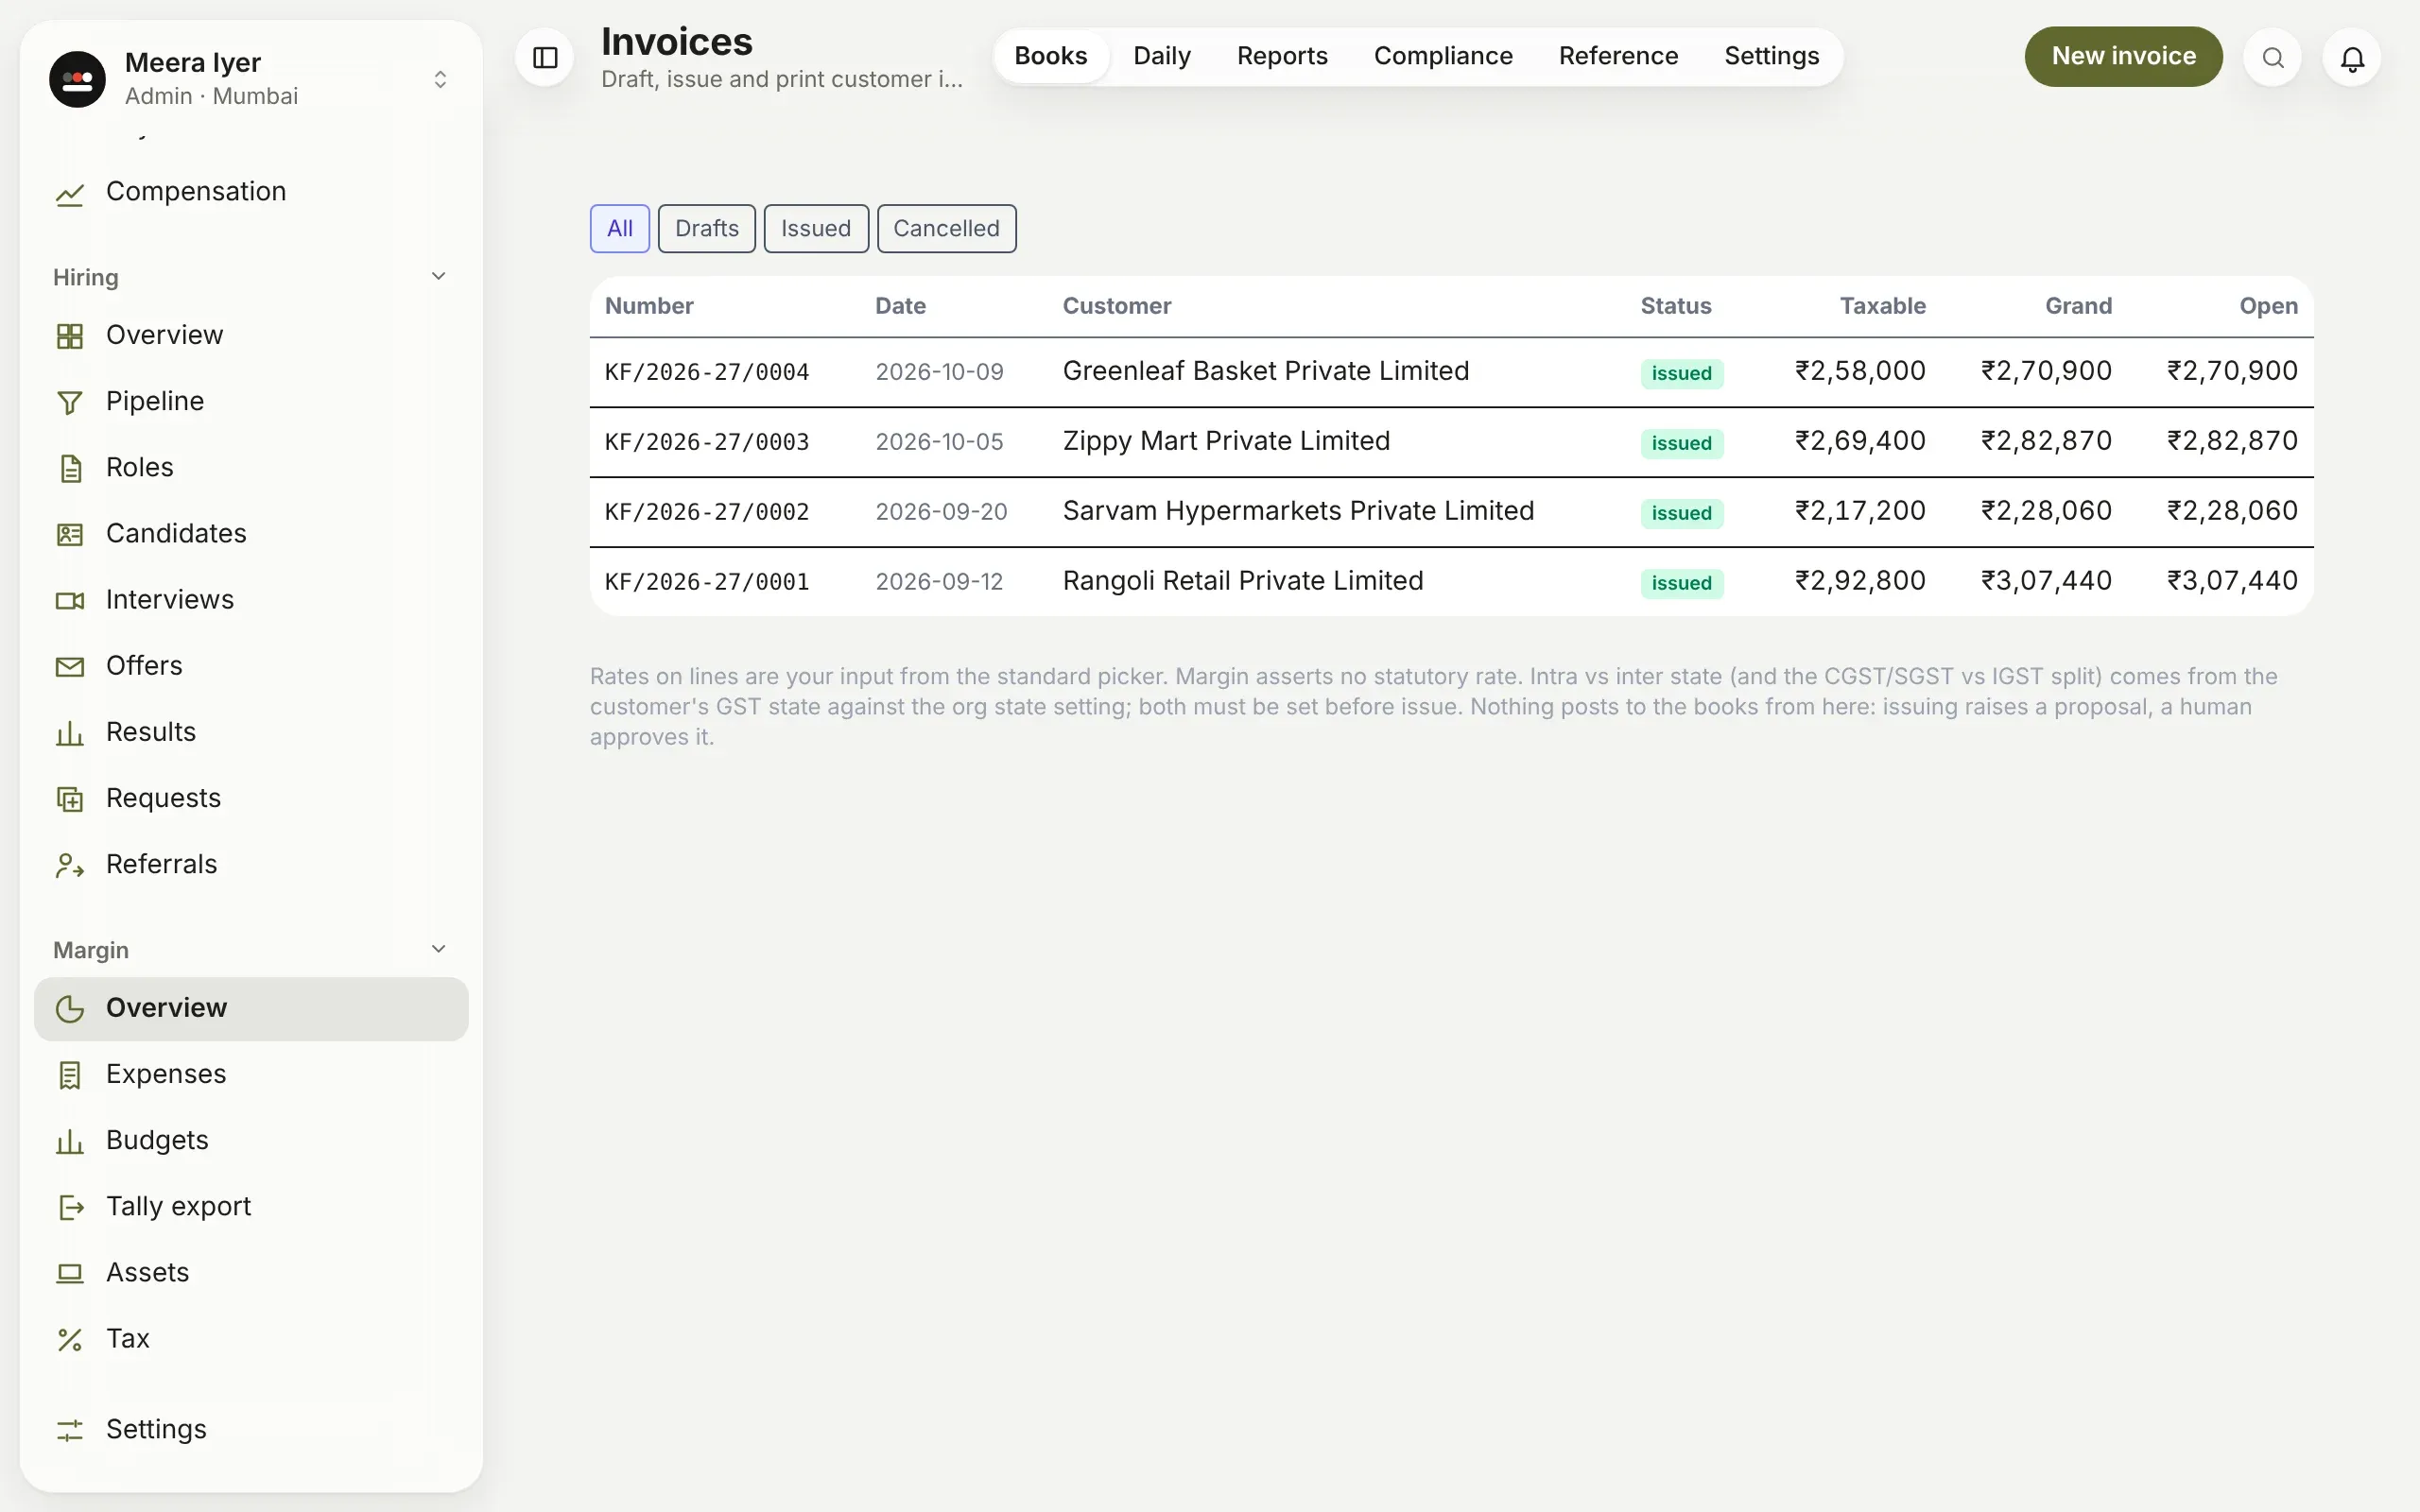Click the Offers envelope icon
The height and width of the screenshot is (1512, 2420).
click(70, 666)
